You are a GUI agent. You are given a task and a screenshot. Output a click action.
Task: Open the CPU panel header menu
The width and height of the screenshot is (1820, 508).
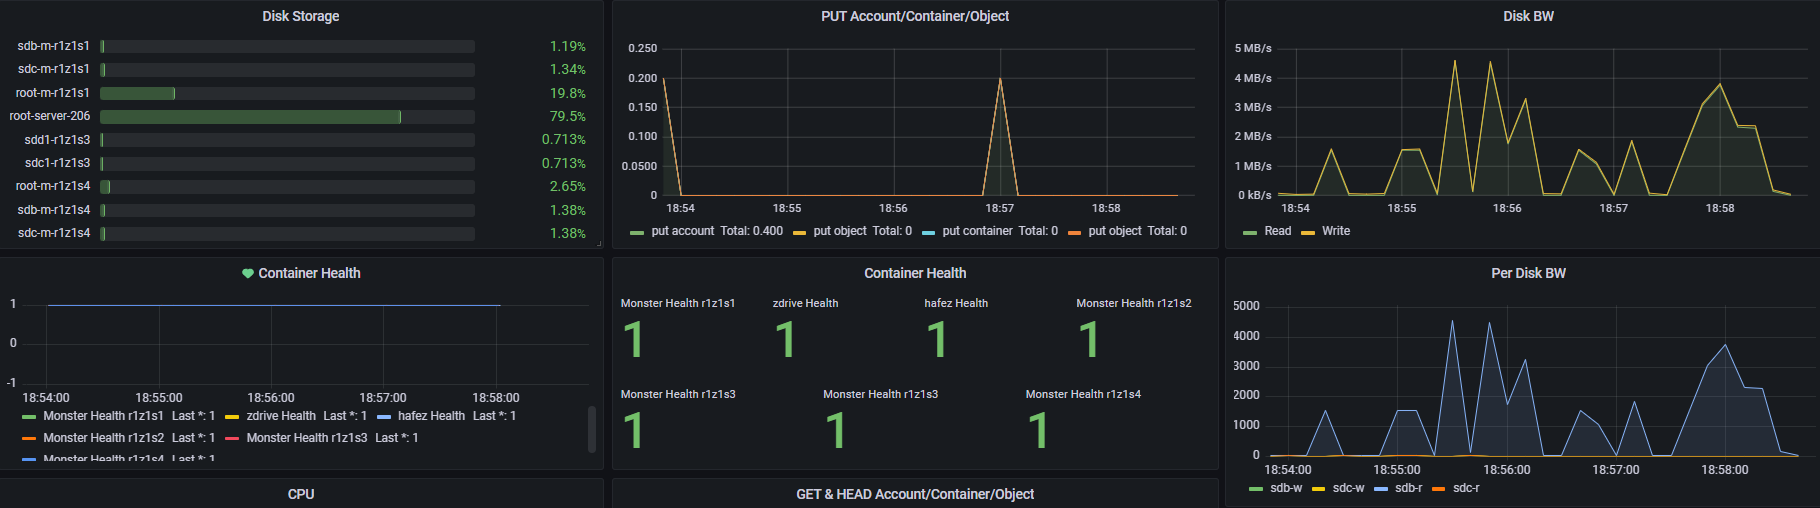[x=300, y=494]
